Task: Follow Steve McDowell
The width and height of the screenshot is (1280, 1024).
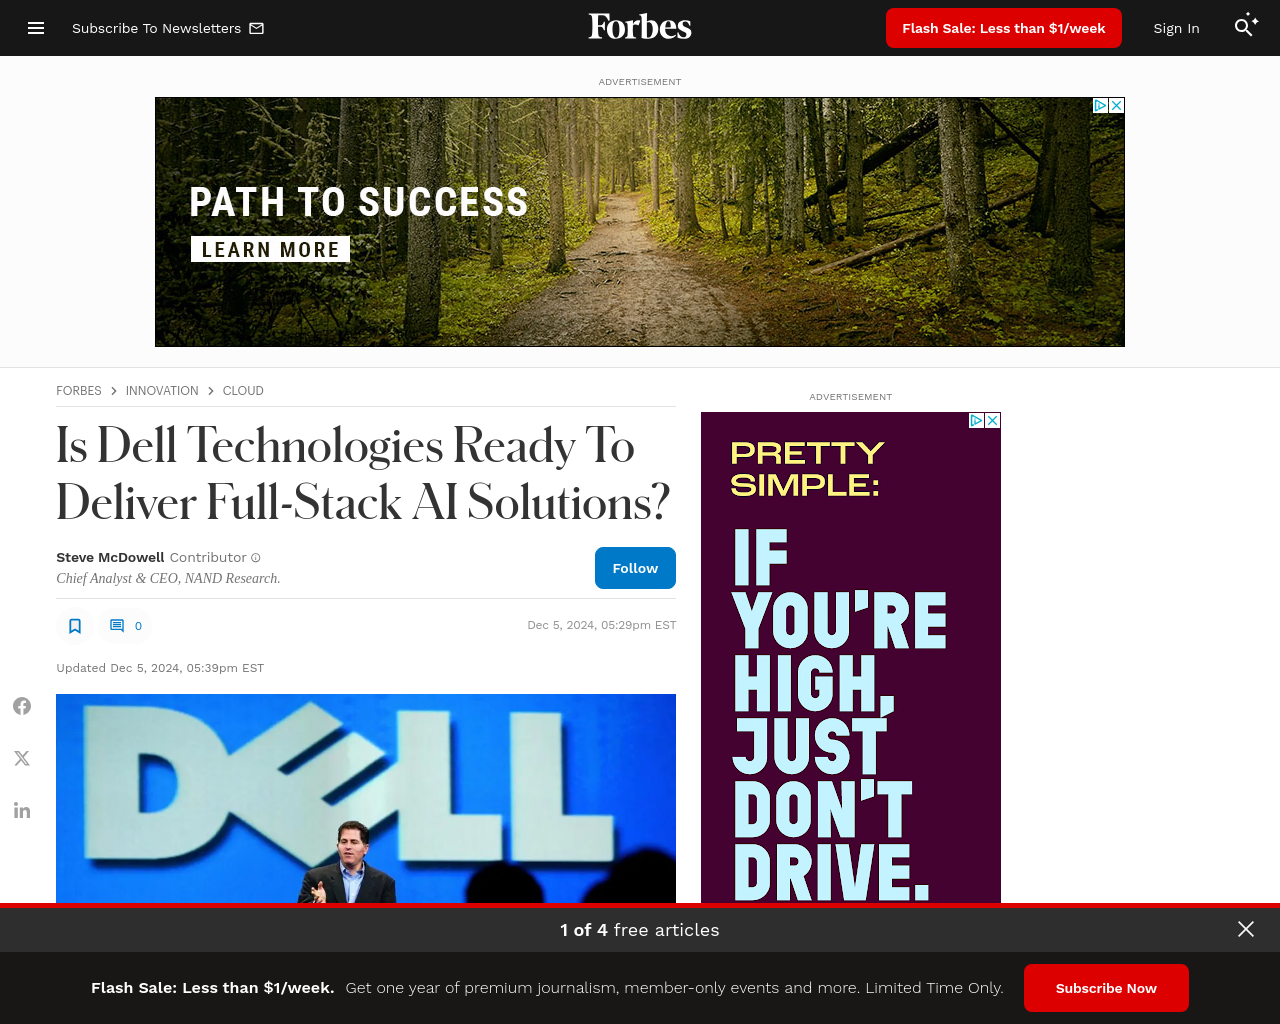Action: 635,568
